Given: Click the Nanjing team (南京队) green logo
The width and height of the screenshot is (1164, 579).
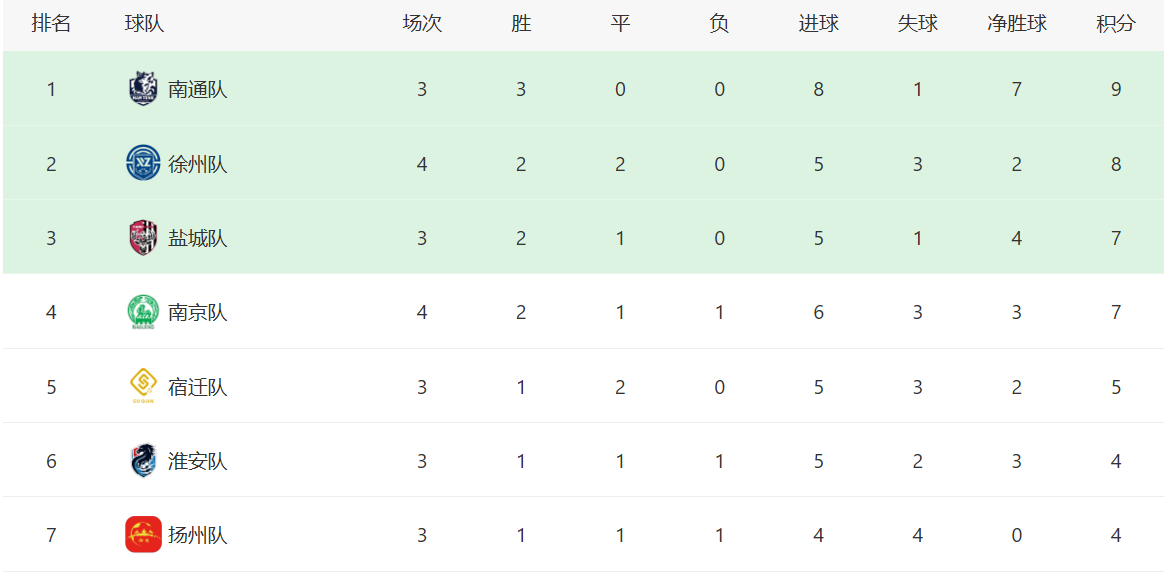Looking at the screenshot, I should [143, 312].
